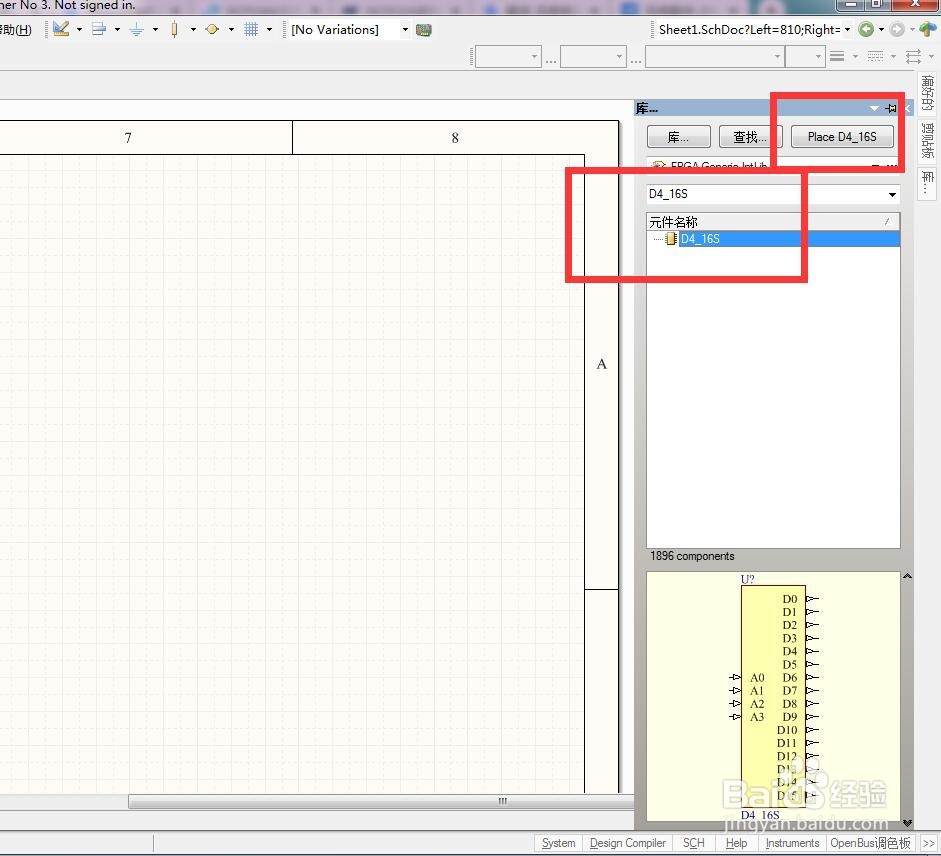Image resolution: width=941 pixels, height=856 pixels.
Task: Select the alignment tools icon
Action: click(x=99, y=29)
